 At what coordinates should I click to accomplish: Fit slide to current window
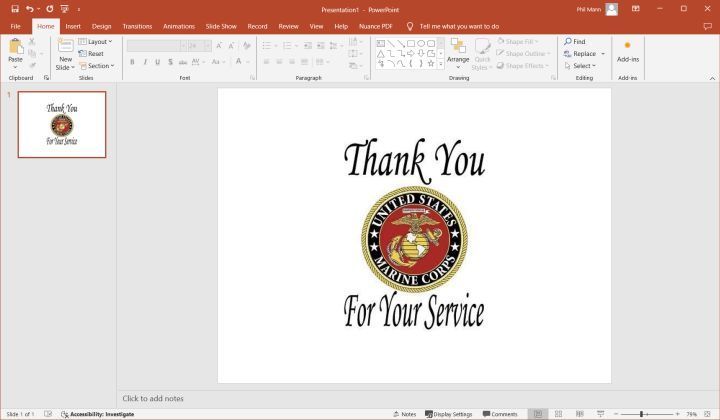click(x=709, y=414)
